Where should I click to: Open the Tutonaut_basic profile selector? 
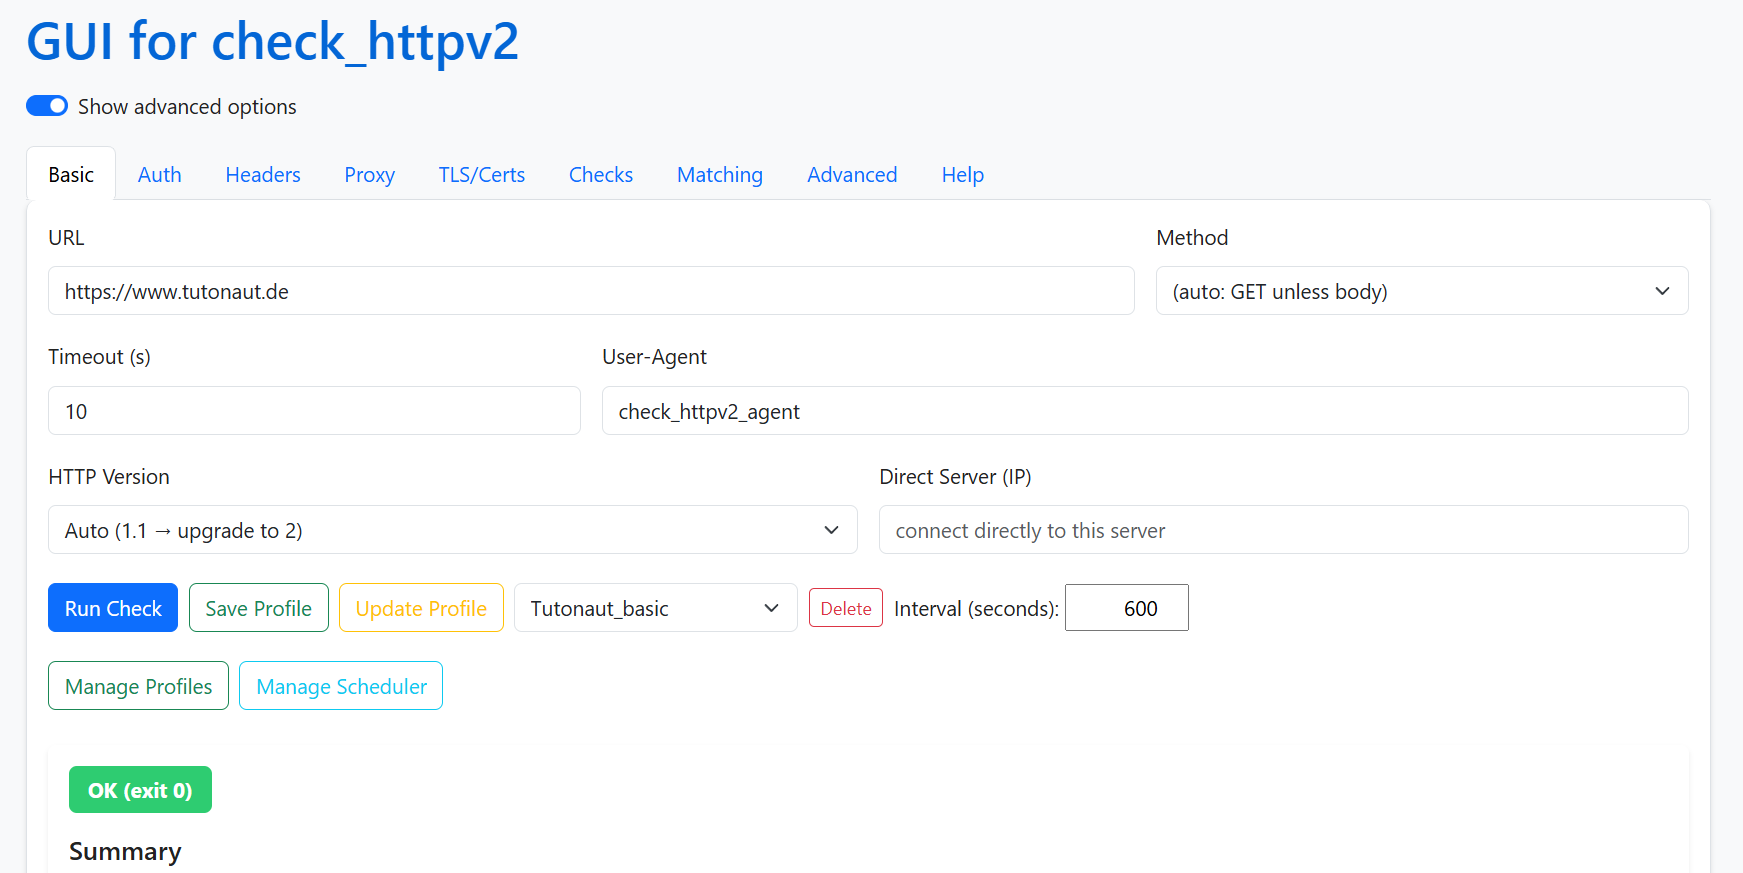point(655,608)
